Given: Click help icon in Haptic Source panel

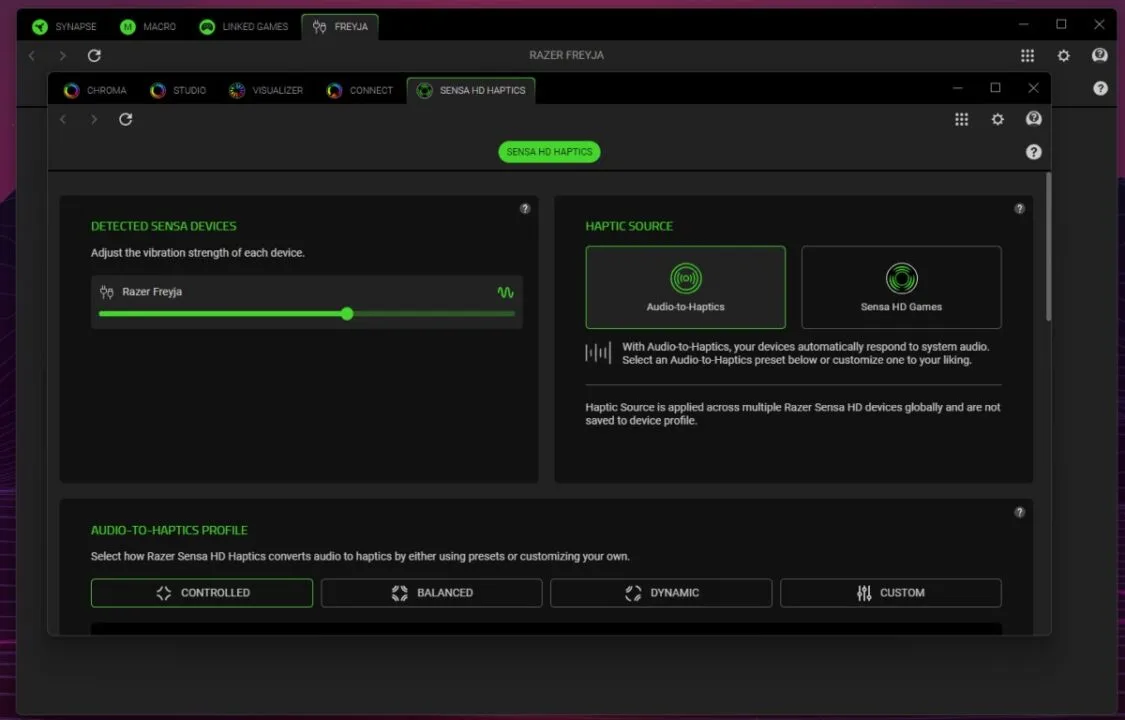Looking at the screenshot, I should pyautogui.click(x=1019, y=209).
